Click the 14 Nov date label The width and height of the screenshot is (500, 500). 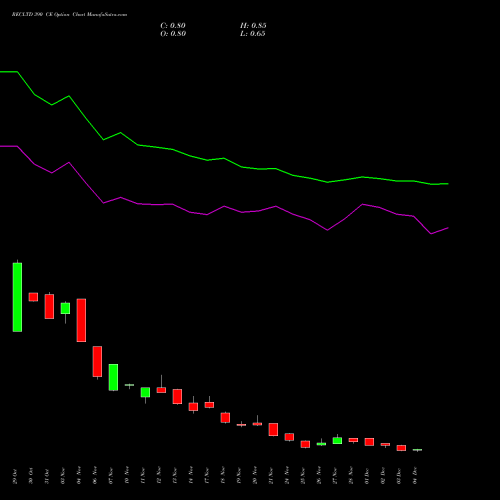click(x=191, y=476)
